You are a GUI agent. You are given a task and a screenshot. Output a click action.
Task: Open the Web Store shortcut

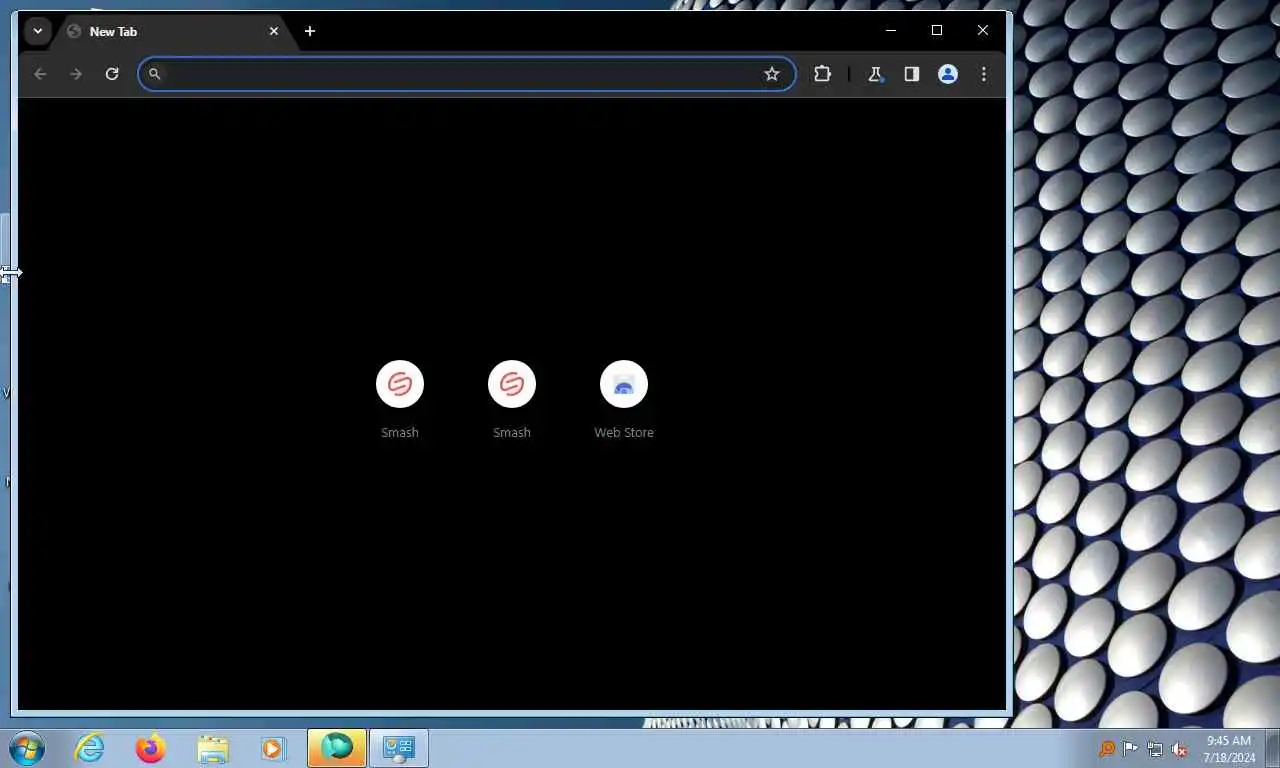(624, 399)
